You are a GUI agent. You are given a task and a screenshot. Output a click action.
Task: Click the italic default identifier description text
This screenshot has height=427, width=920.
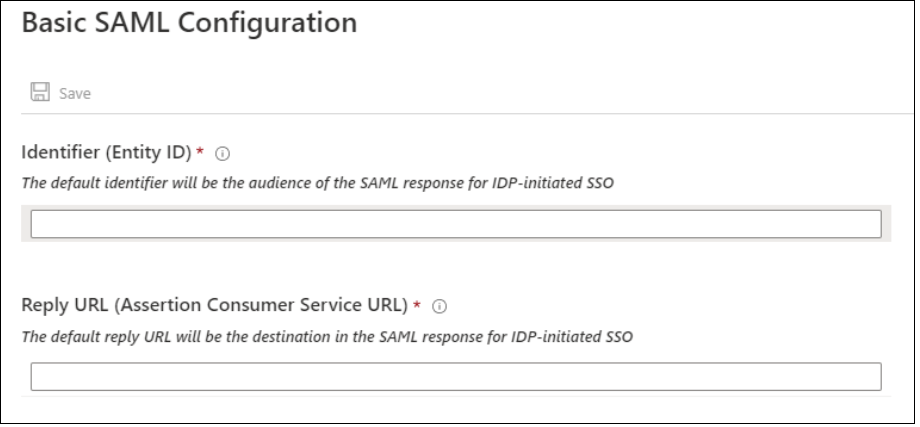(317, 183)
